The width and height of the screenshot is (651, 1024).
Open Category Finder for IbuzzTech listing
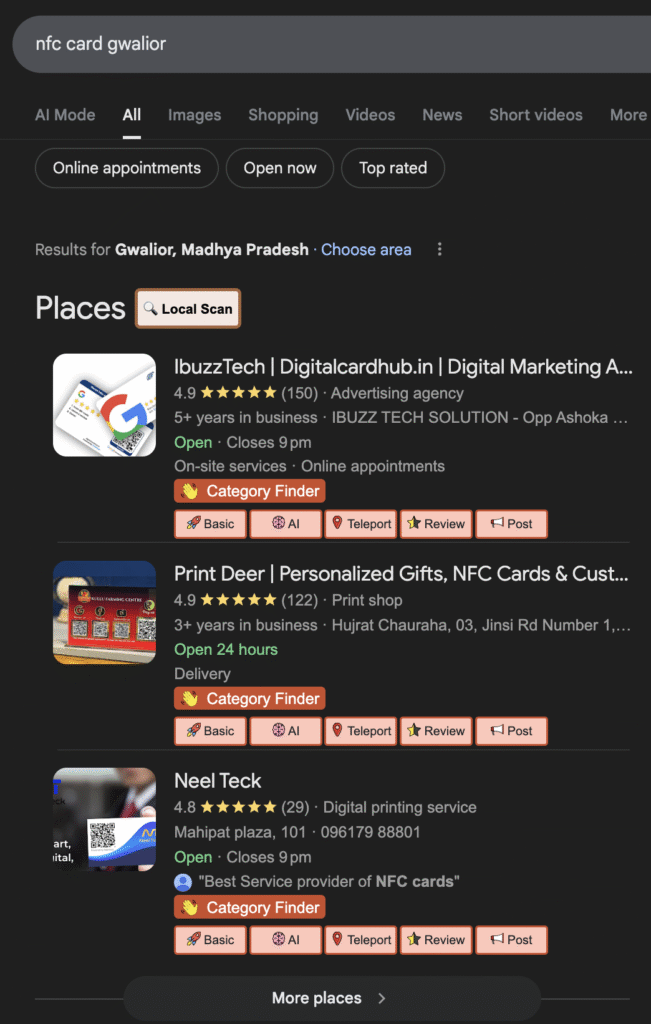[250, 491]
